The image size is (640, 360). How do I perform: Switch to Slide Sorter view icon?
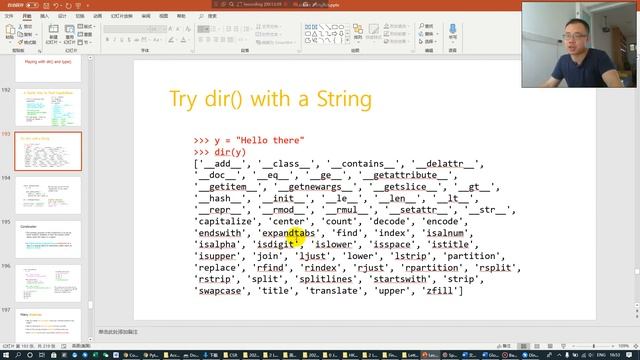537,346
